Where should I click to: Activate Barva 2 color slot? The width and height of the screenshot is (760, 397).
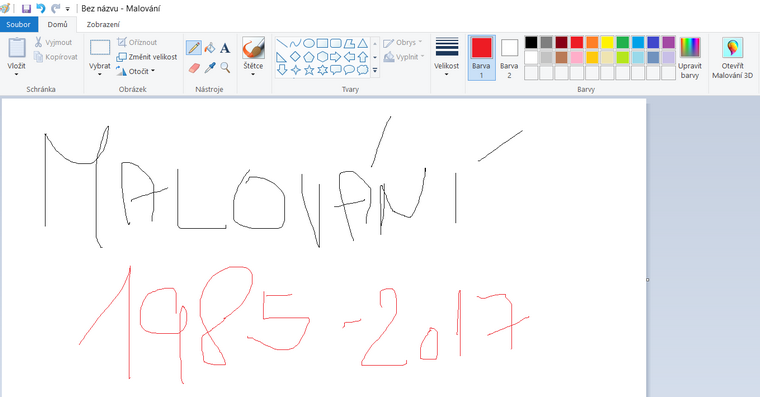509,57
